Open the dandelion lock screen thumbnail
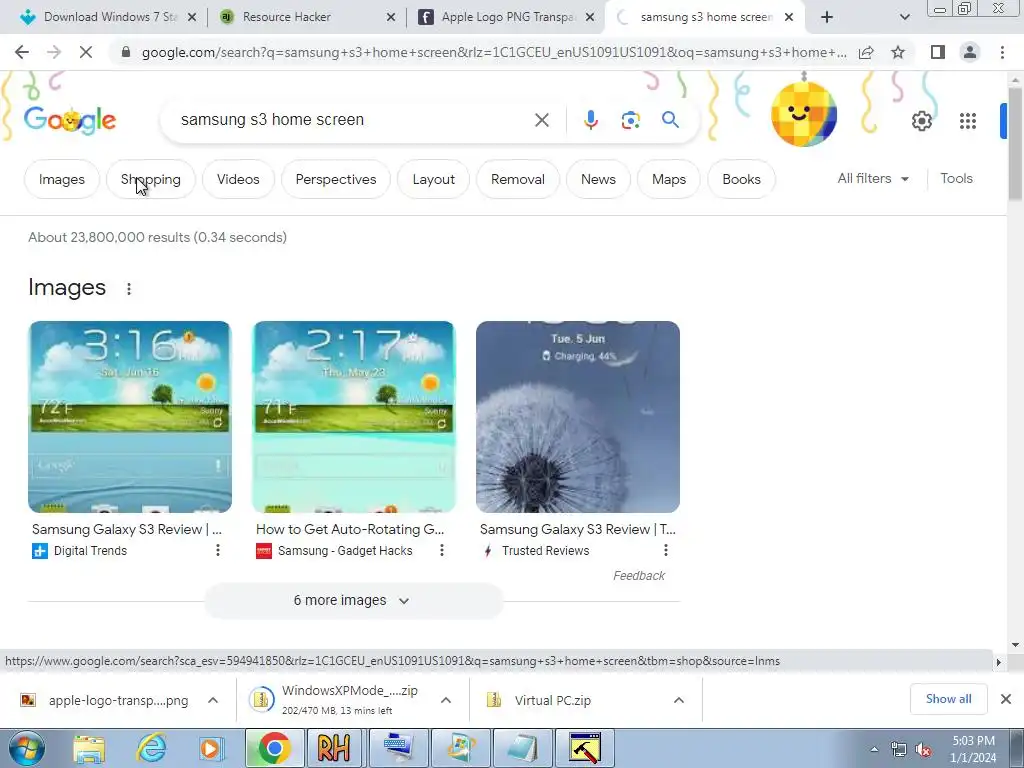1024x768 pixels. (x=578, y=417)
